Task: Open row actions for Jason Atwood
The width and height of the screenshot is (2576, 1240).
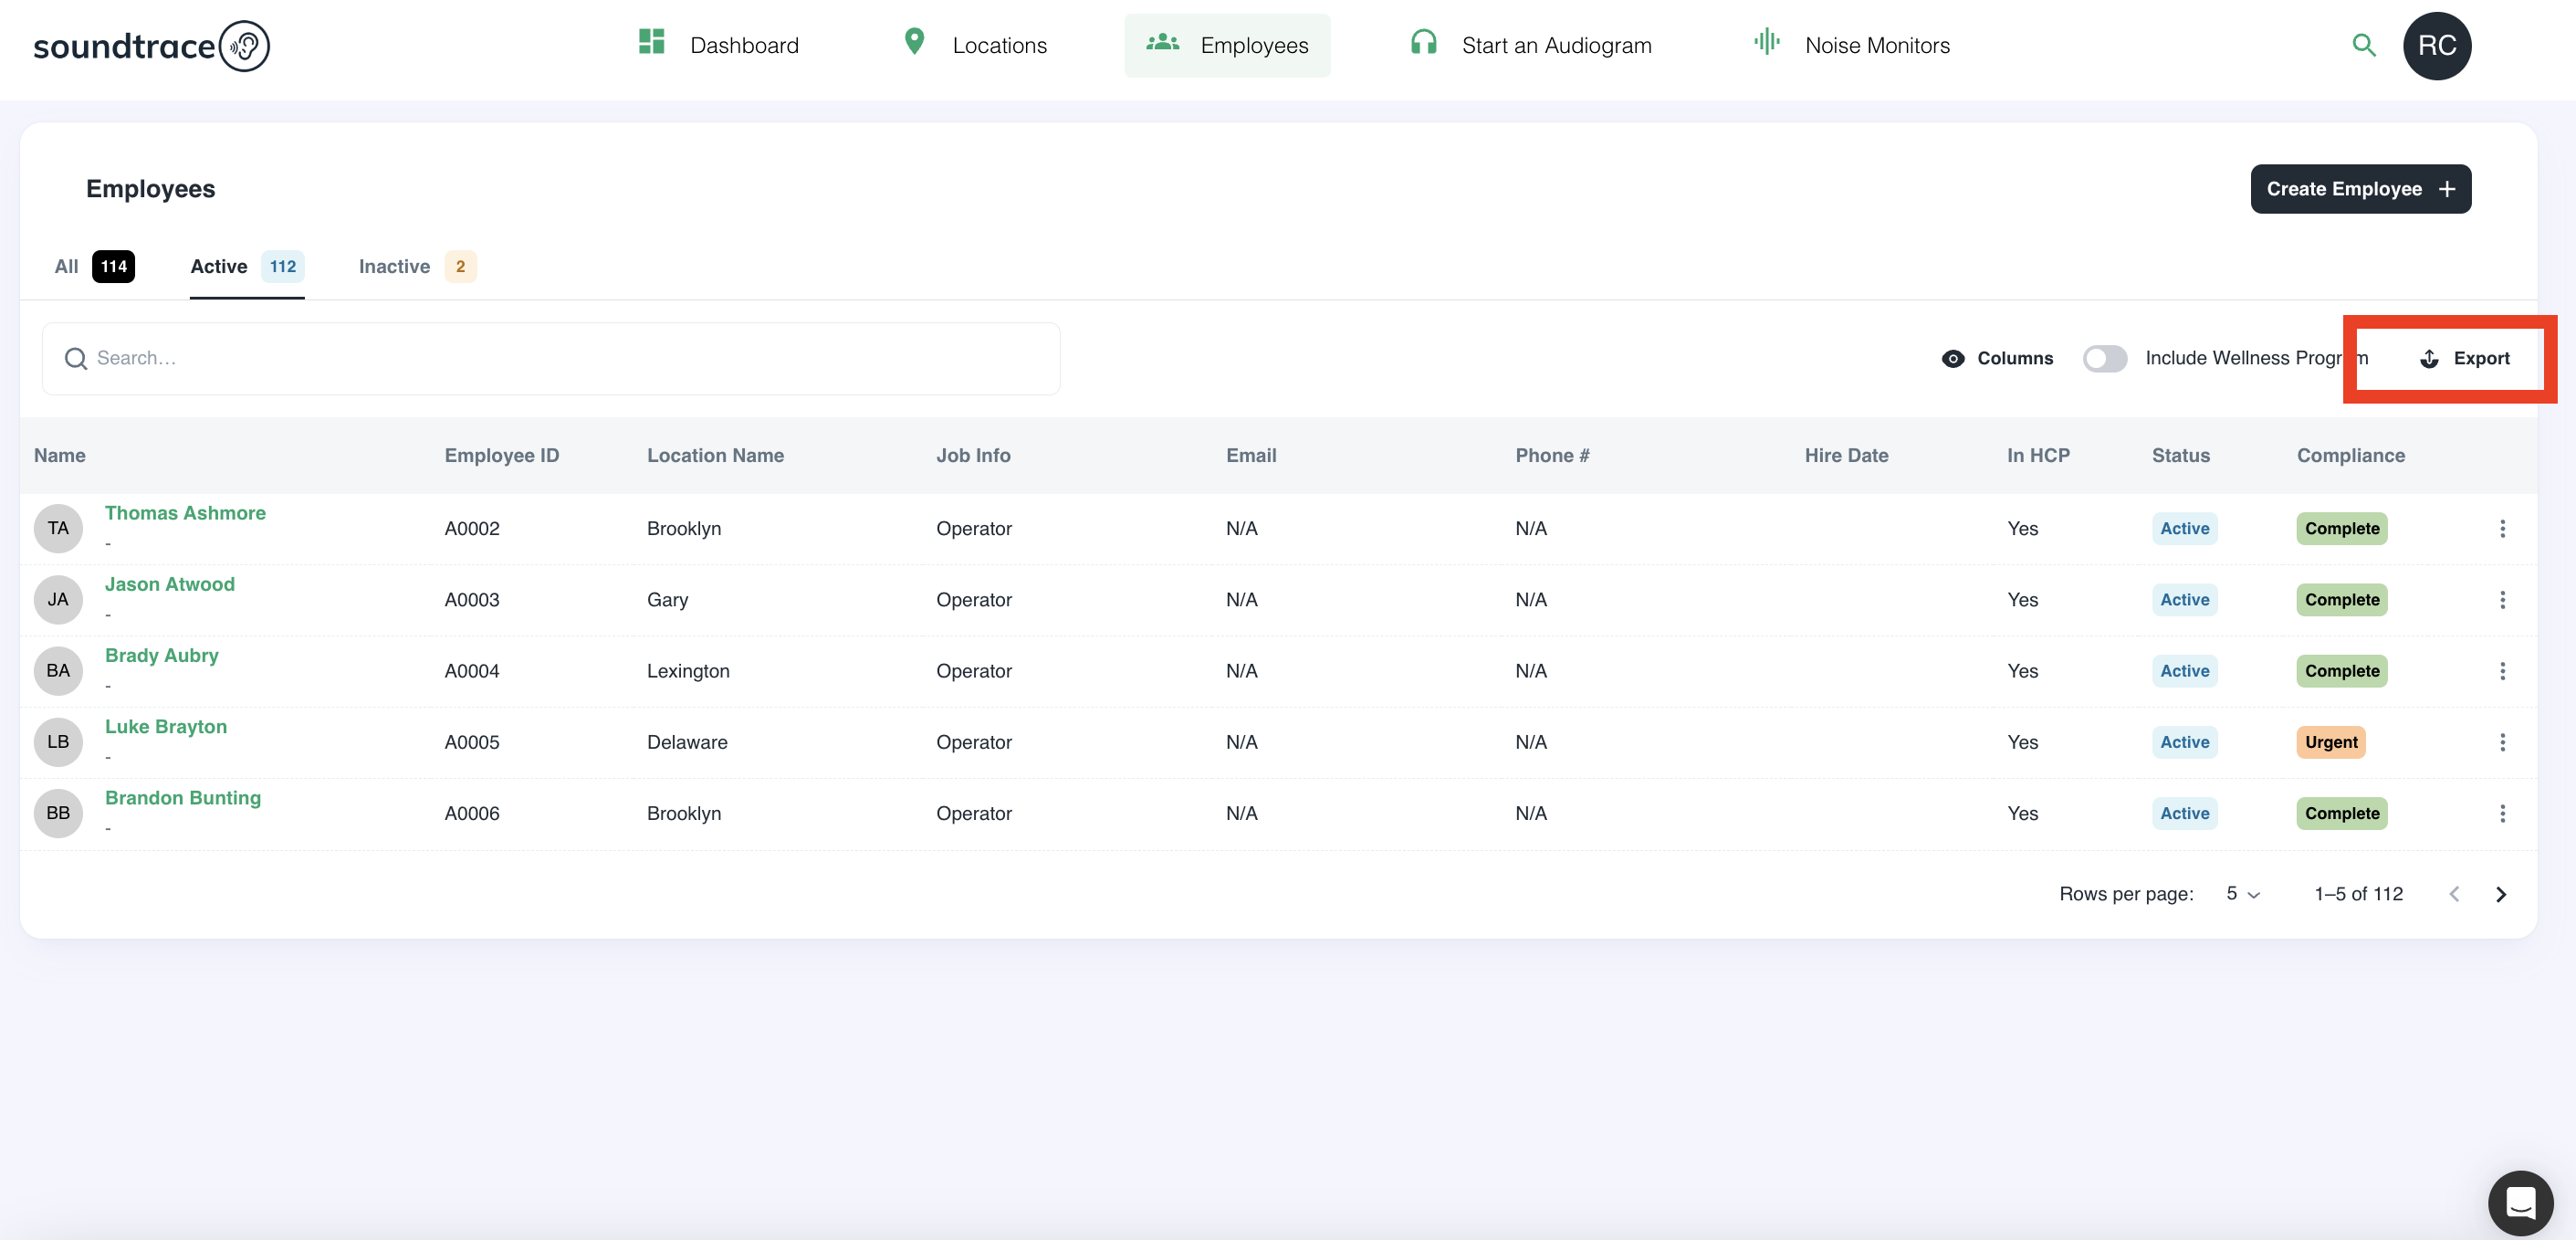Action: (2502, 599)
